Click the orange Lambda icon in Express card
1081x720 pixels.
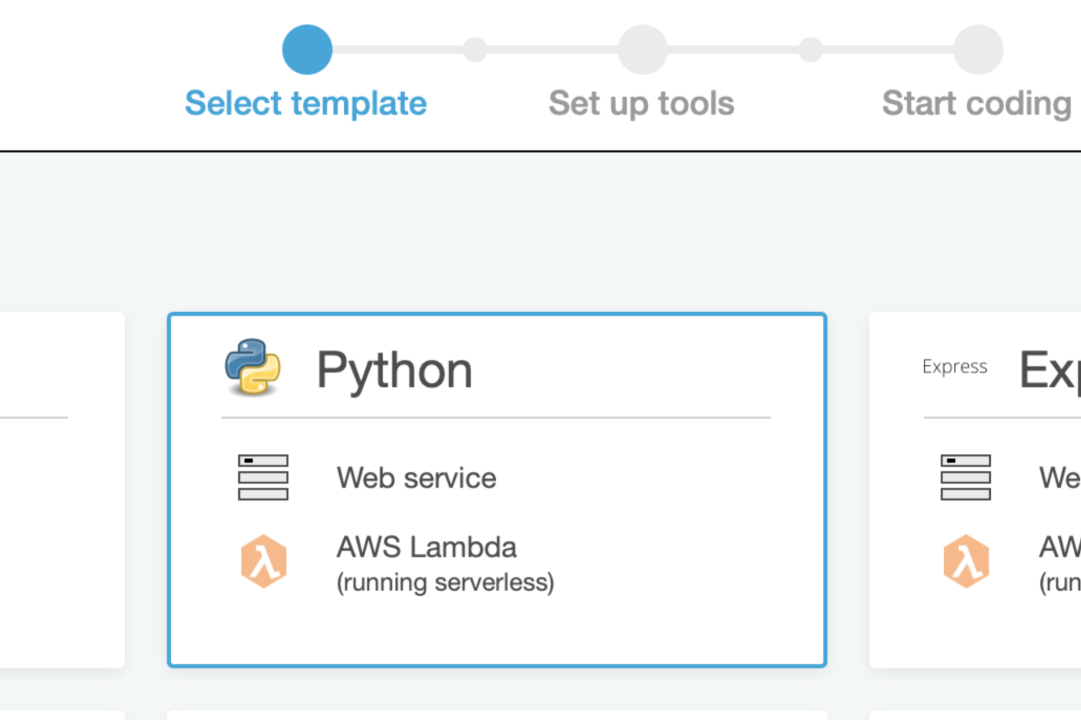[x=966, y=561]
